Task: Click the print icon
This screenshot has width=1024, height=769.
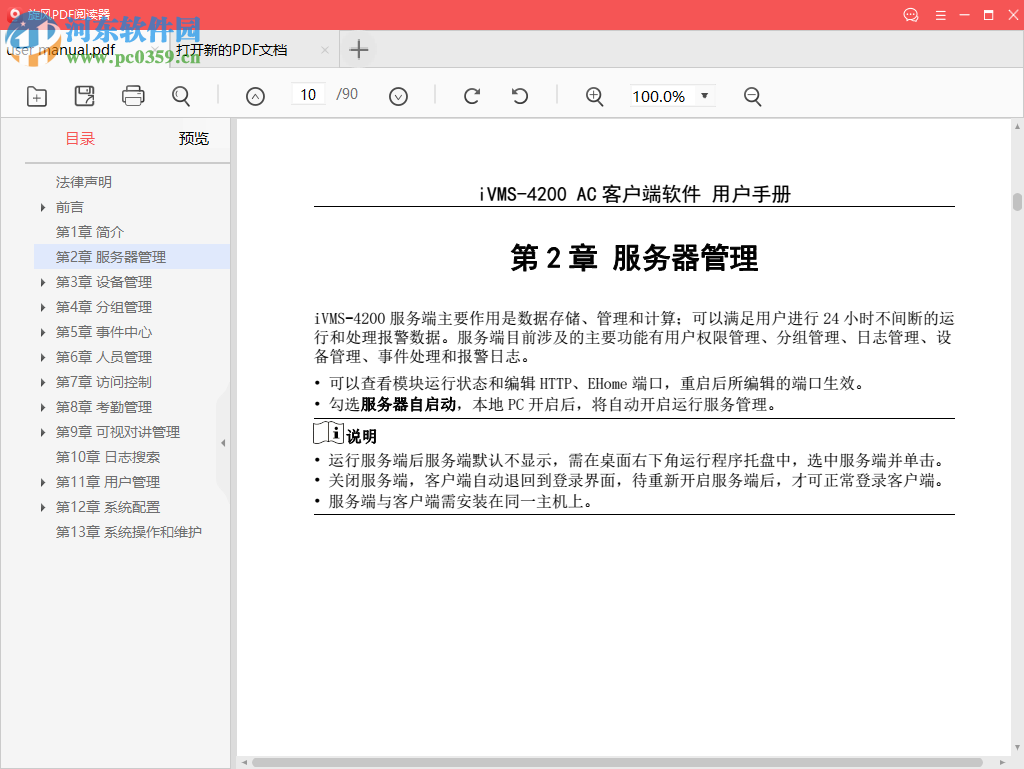Action: click(132, 96)
